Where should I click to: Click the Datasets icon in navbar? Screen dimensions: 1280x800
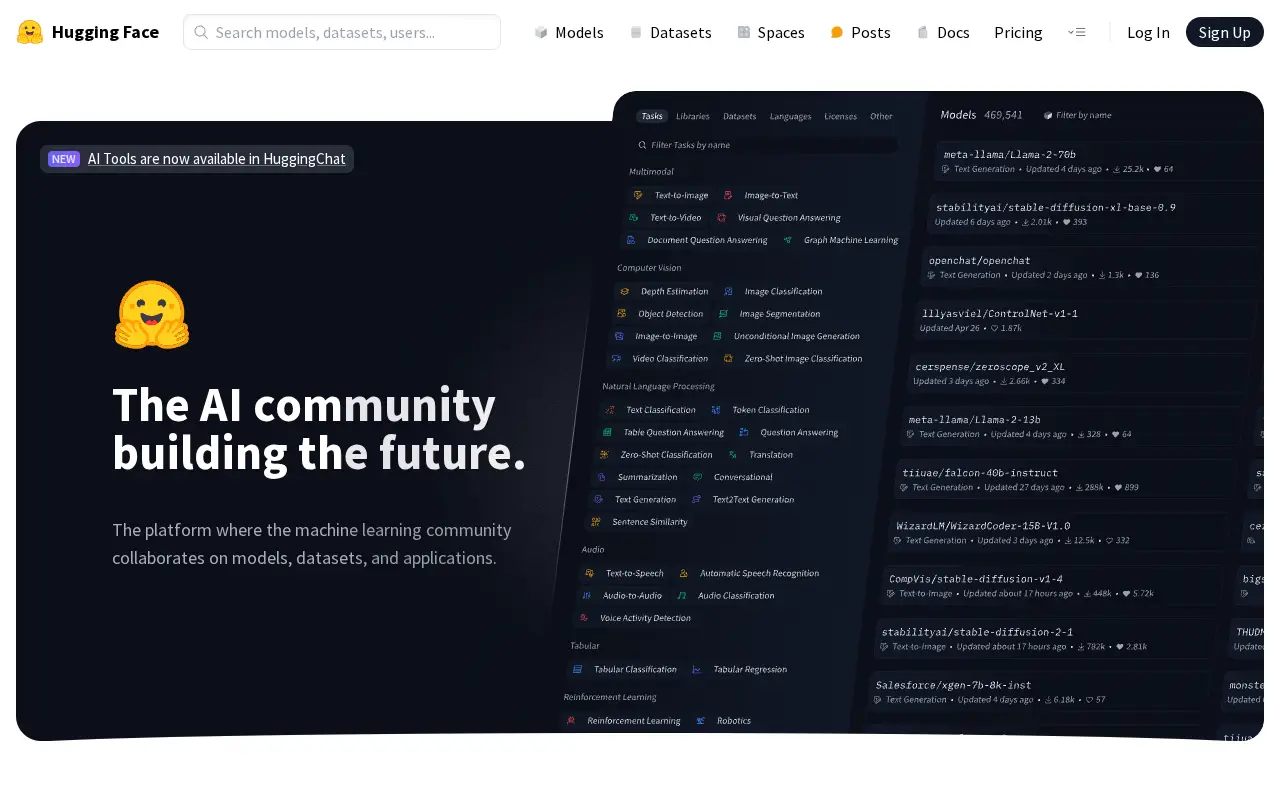click(x=636, y=32)
